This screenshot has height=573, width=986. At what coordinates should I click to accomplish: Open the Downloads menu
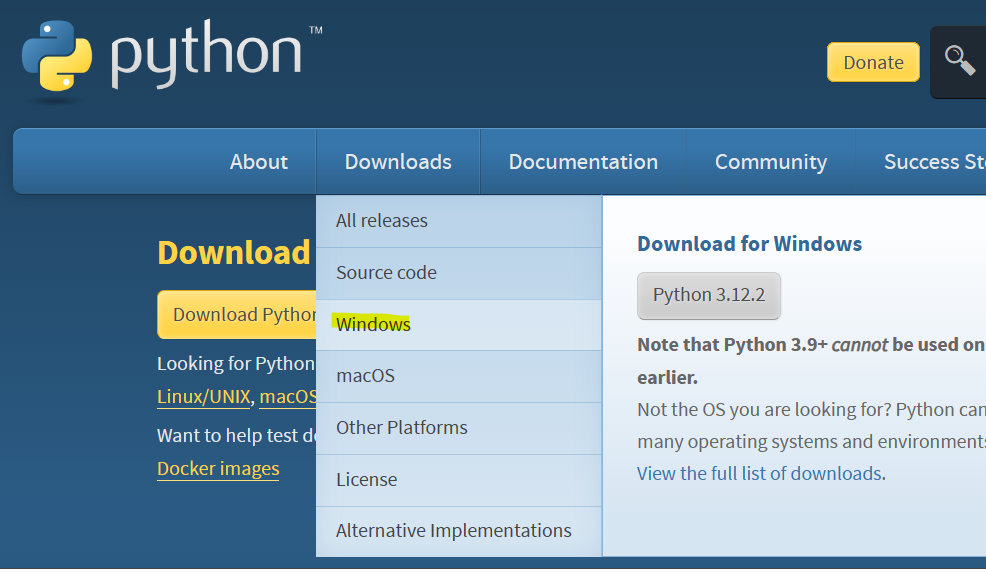tap(398, 162)
